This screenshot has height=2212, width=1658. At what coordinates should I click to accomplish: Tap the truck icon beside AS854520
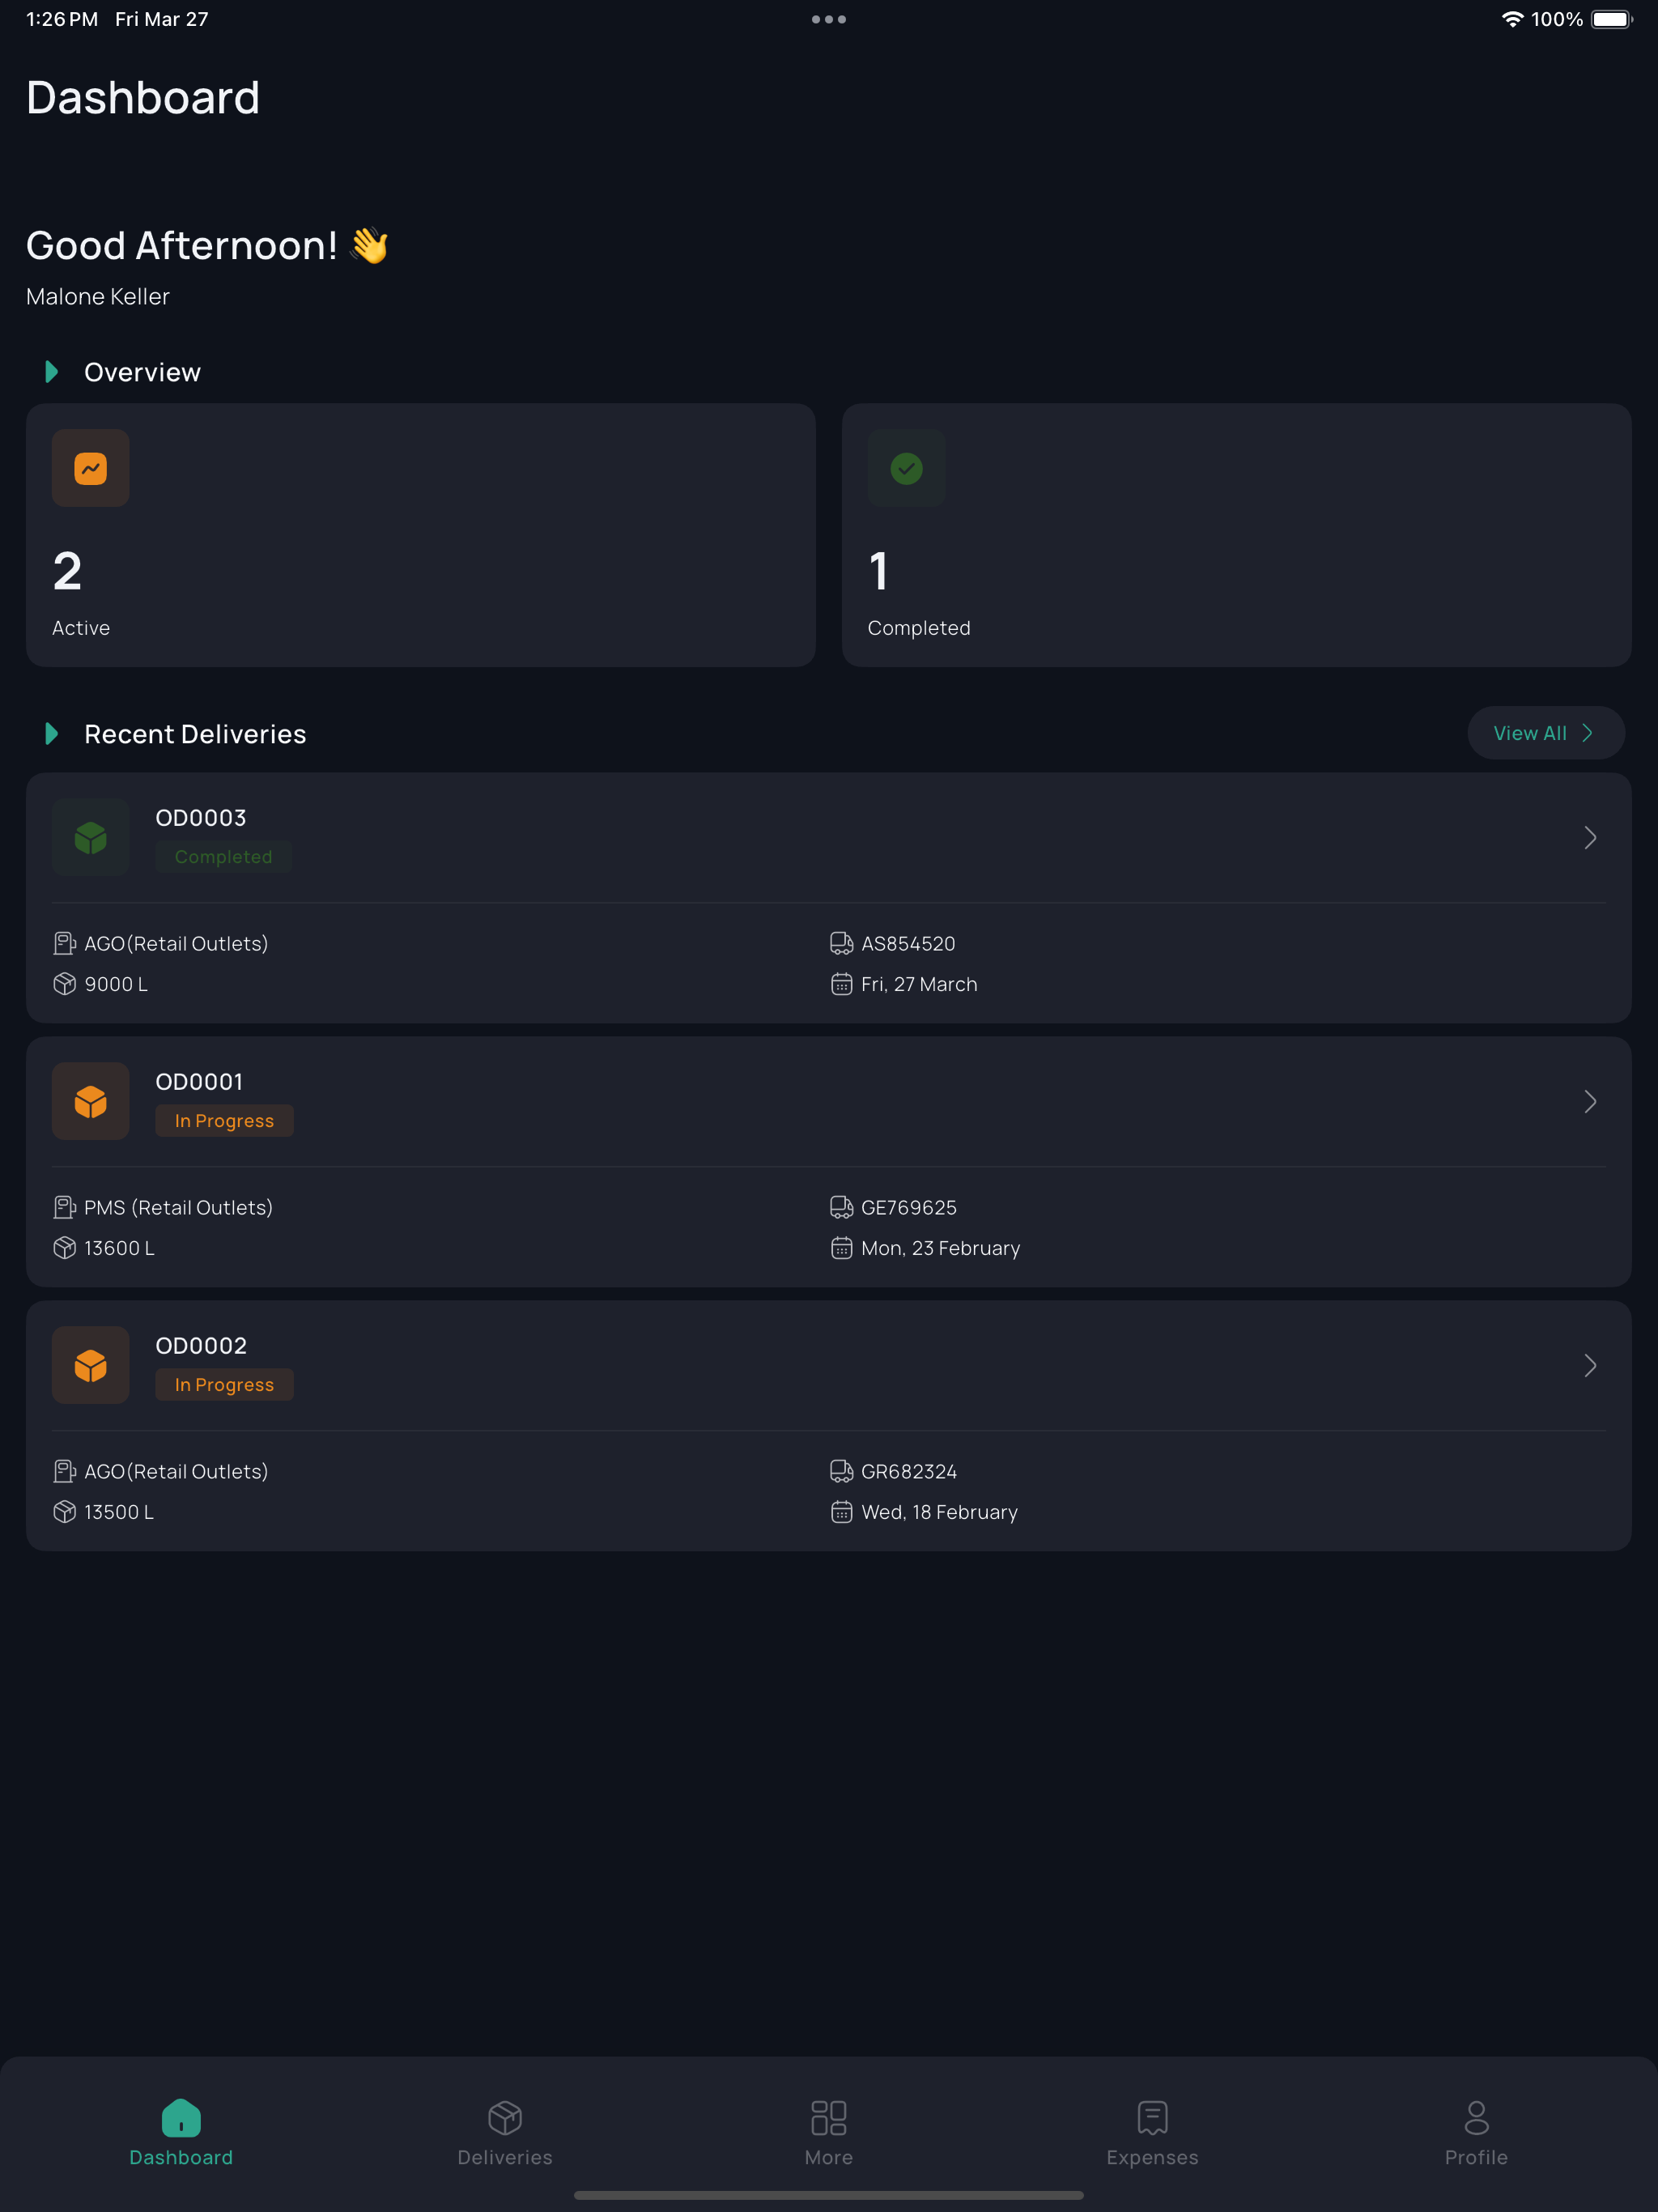841,943
